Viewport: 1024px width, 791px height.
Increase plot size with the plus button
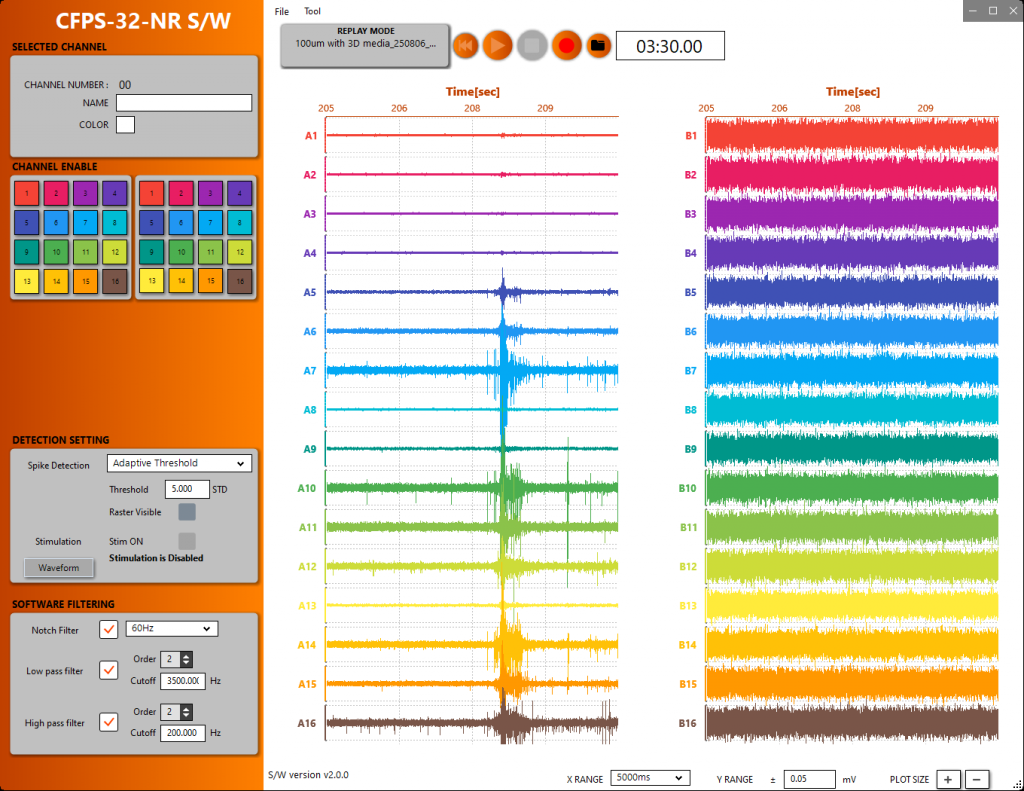(x=948, y=779)
